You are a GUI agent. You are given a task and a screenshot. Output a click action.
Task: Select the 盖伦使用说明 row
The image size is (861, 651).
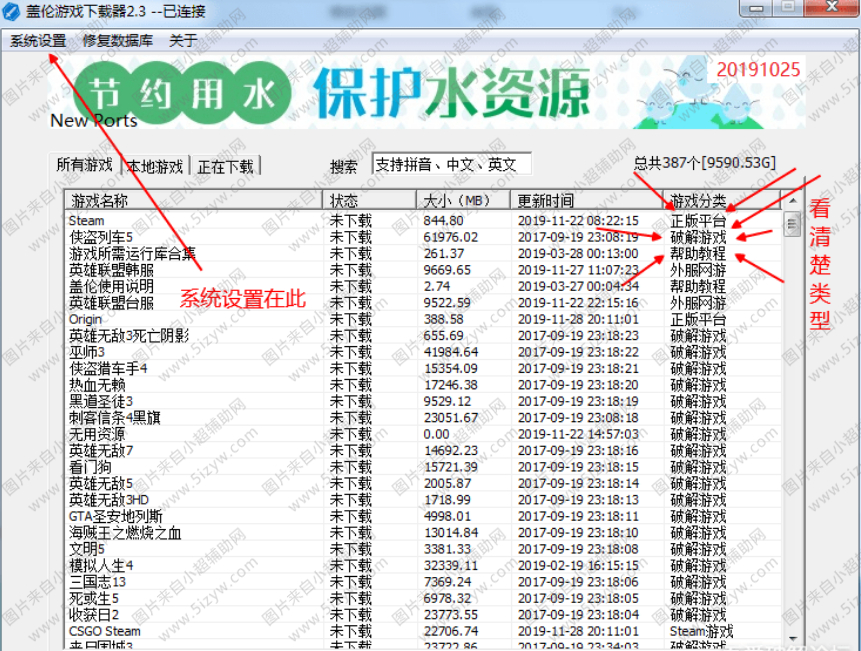(423, 287)
